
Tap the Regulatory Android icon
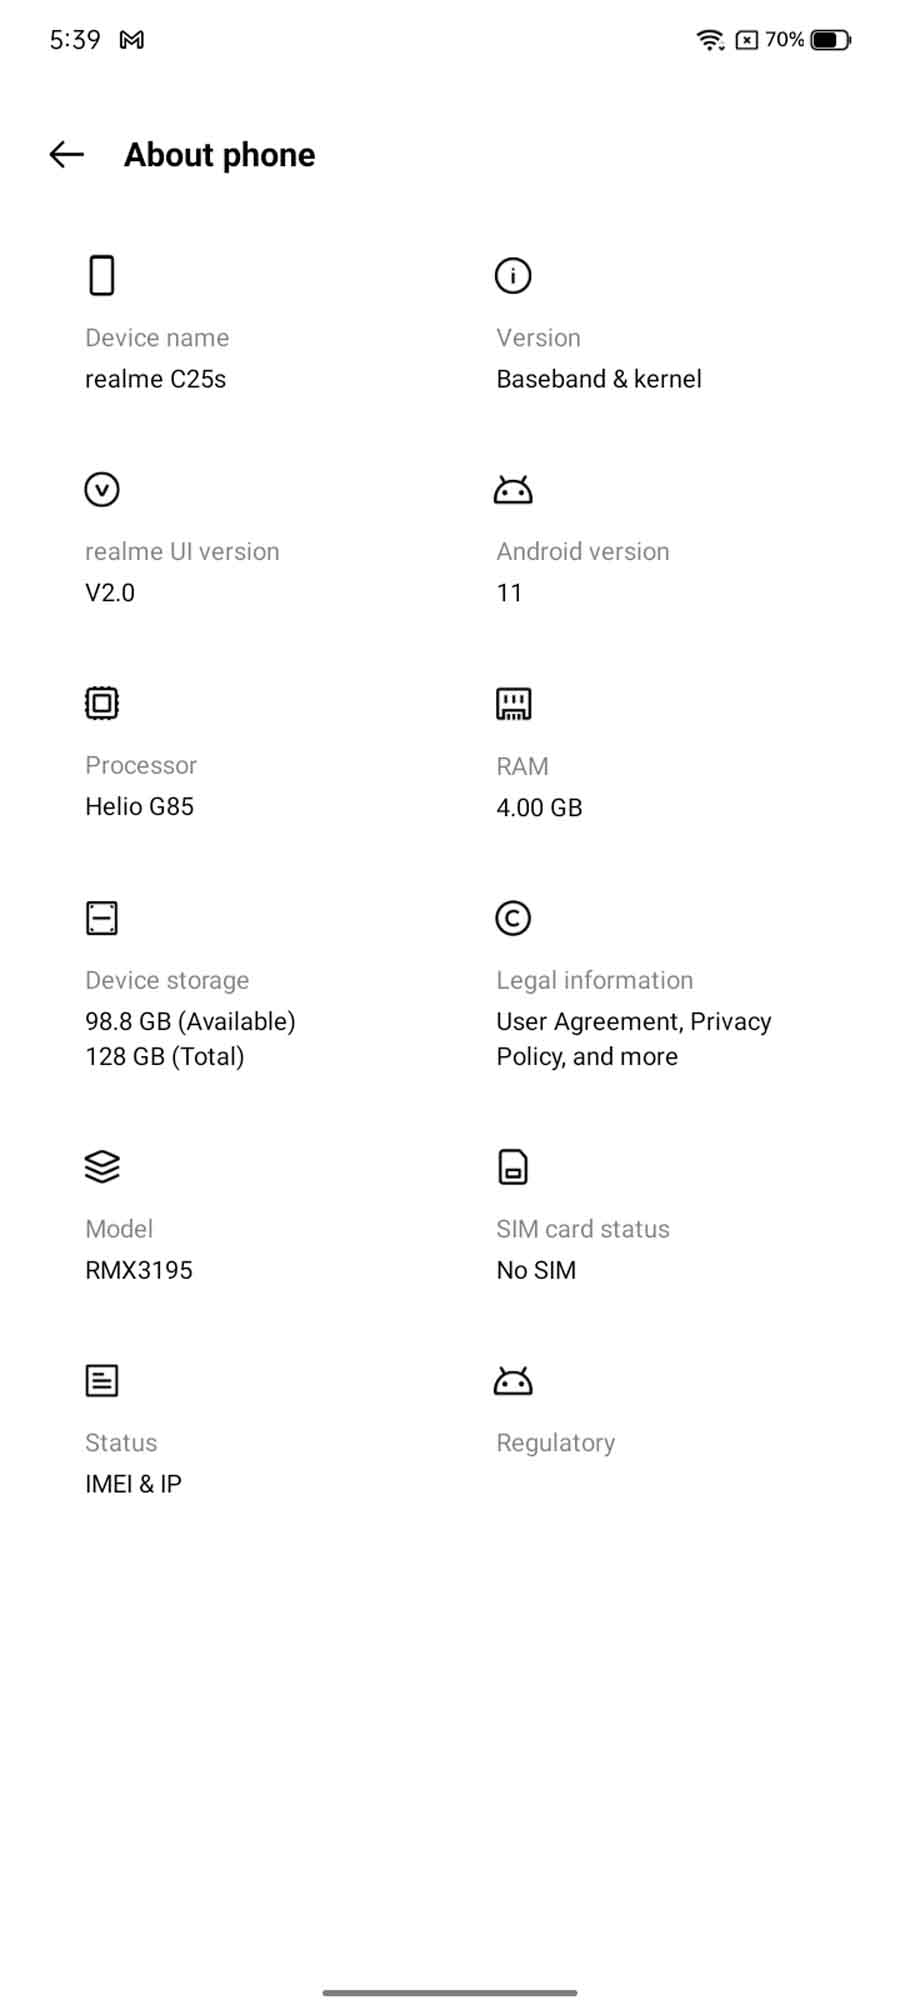click(513, 1380)
